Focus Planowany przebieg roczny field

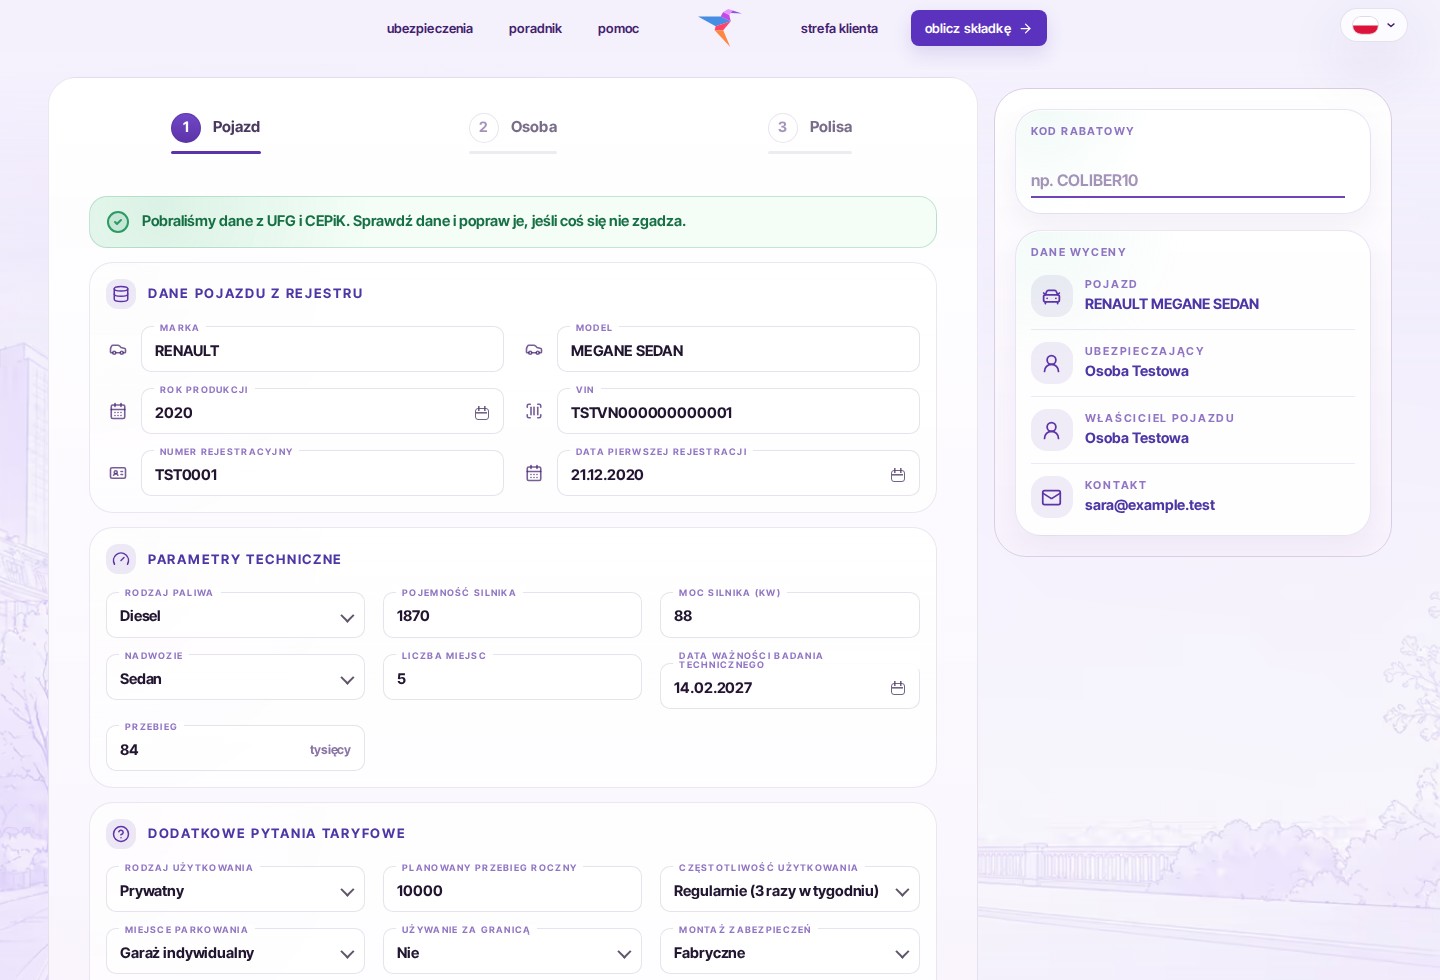(x=513, y=890)
